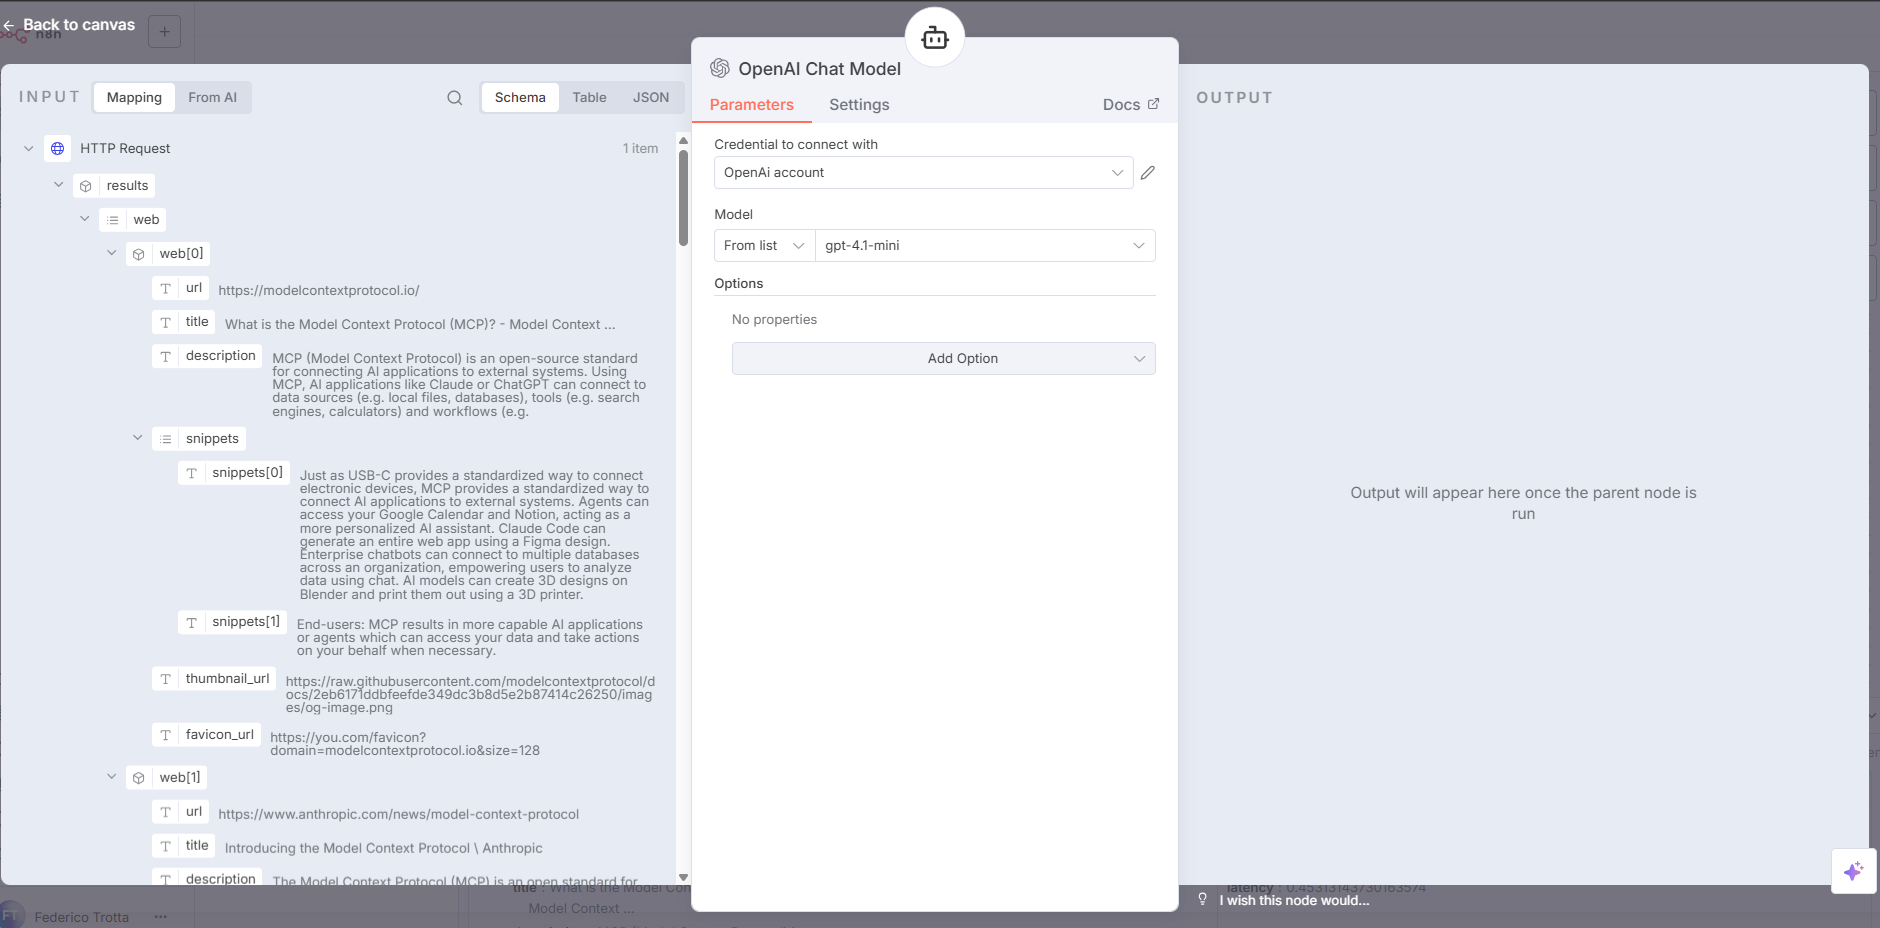Click the robot icon above the node panel
The width and height of the screenshot is (1880, 928).
pos(935,38)
